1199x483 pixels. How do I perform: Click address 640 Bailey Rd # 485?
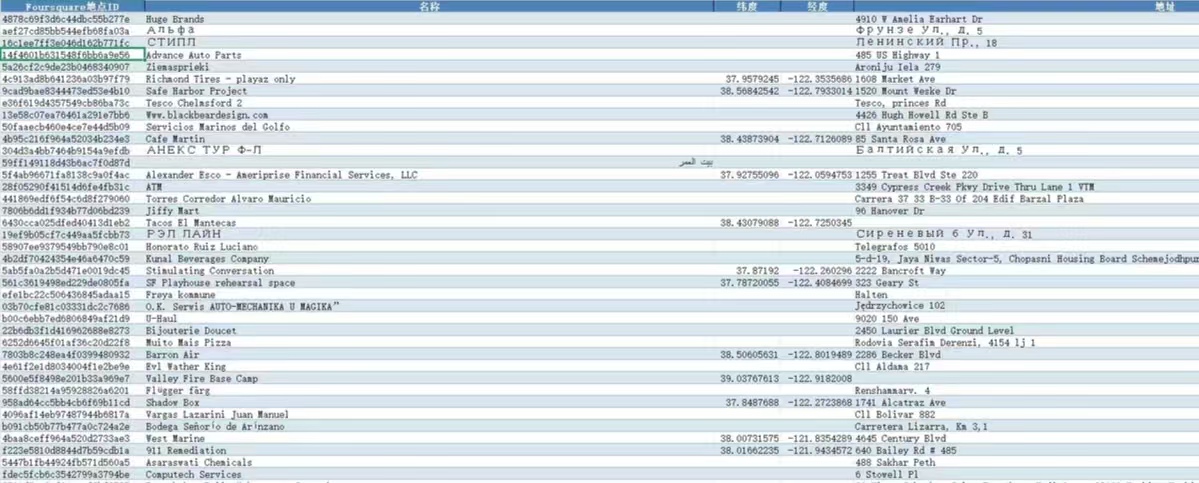[905, 451]
